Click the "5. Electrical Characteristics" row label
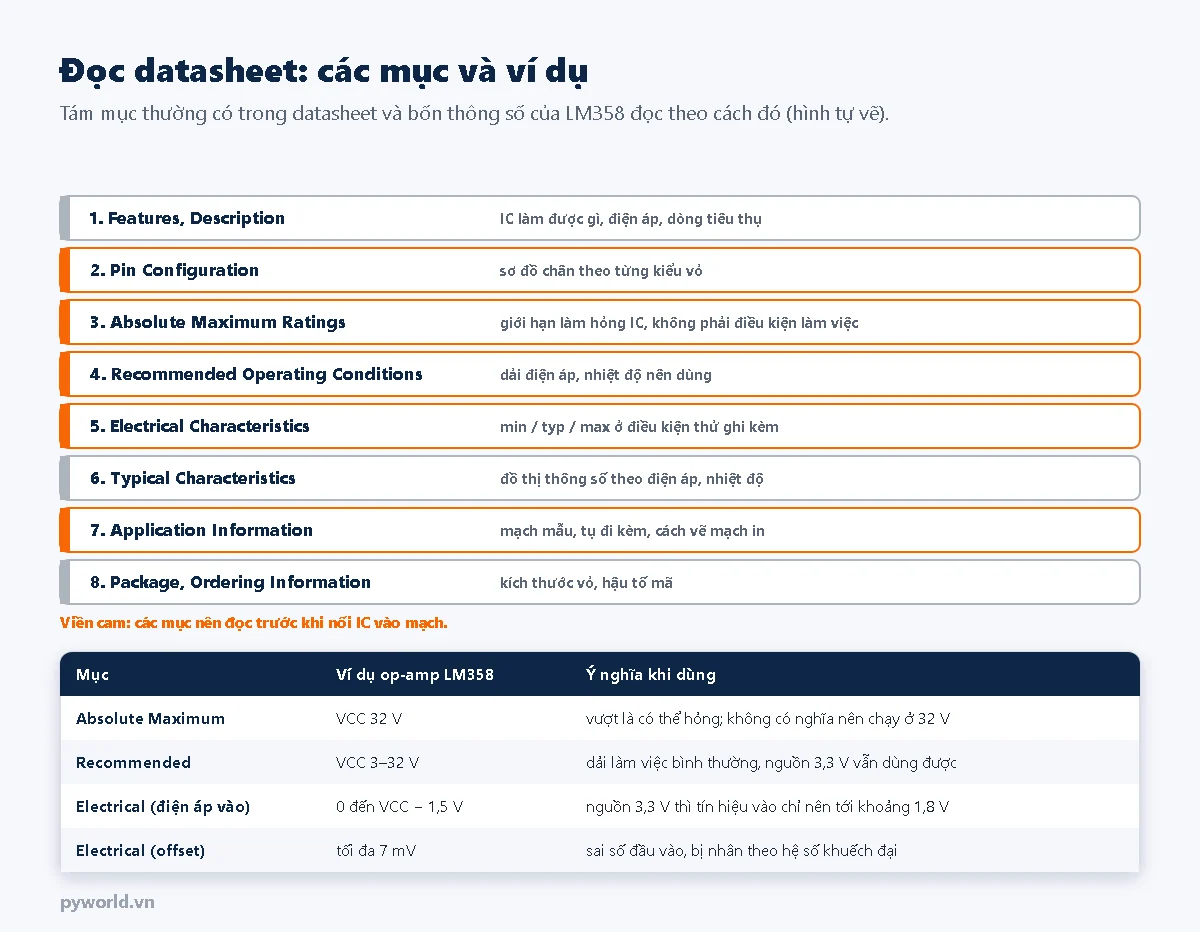This screenshot has height=932, width=1200. 199,426
